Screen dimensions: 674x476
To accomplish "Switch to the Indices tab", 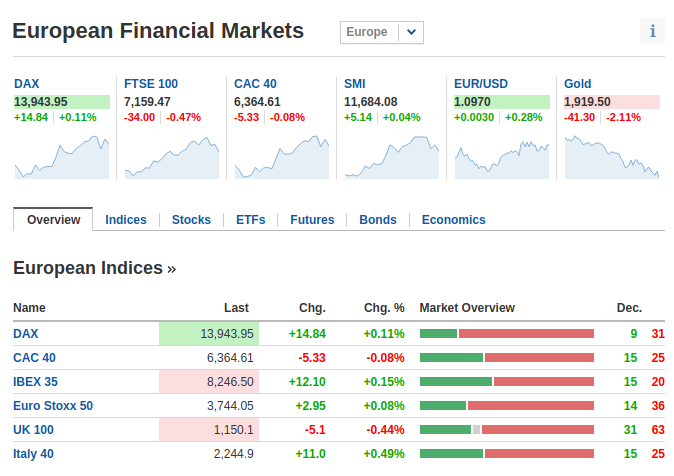I will pyautogui.click(x=126, y=220).
